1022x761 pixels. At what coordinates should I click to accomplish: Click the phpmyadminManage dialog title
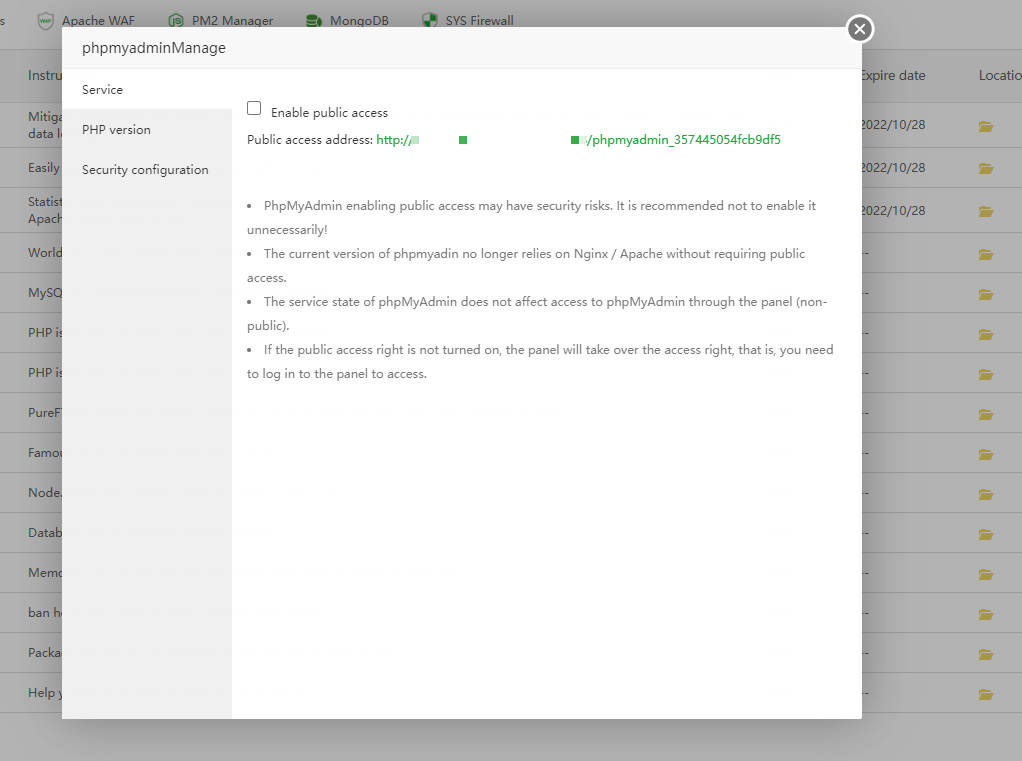coord(154,48)
